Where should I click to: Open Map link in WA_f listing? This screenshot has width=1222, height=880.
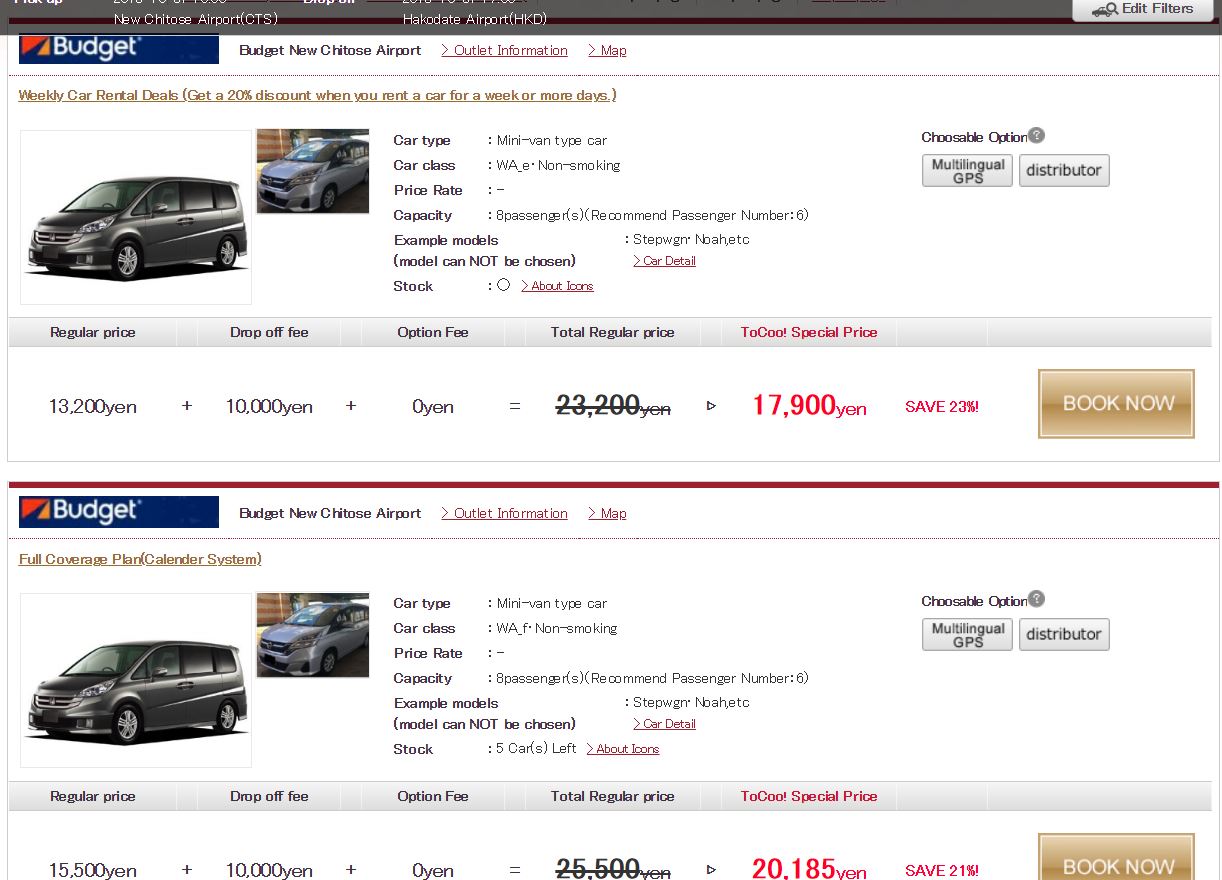(x=607, y=513)
